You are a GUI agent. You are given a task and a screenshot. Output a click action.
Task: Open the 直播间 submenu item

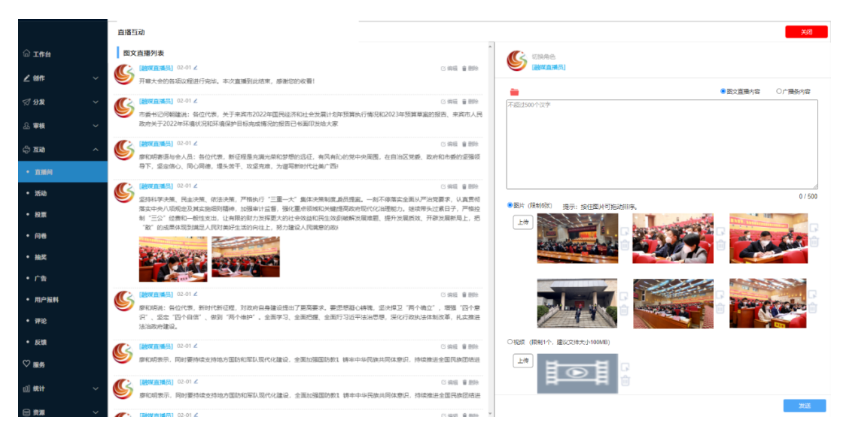tap(63, 172)
